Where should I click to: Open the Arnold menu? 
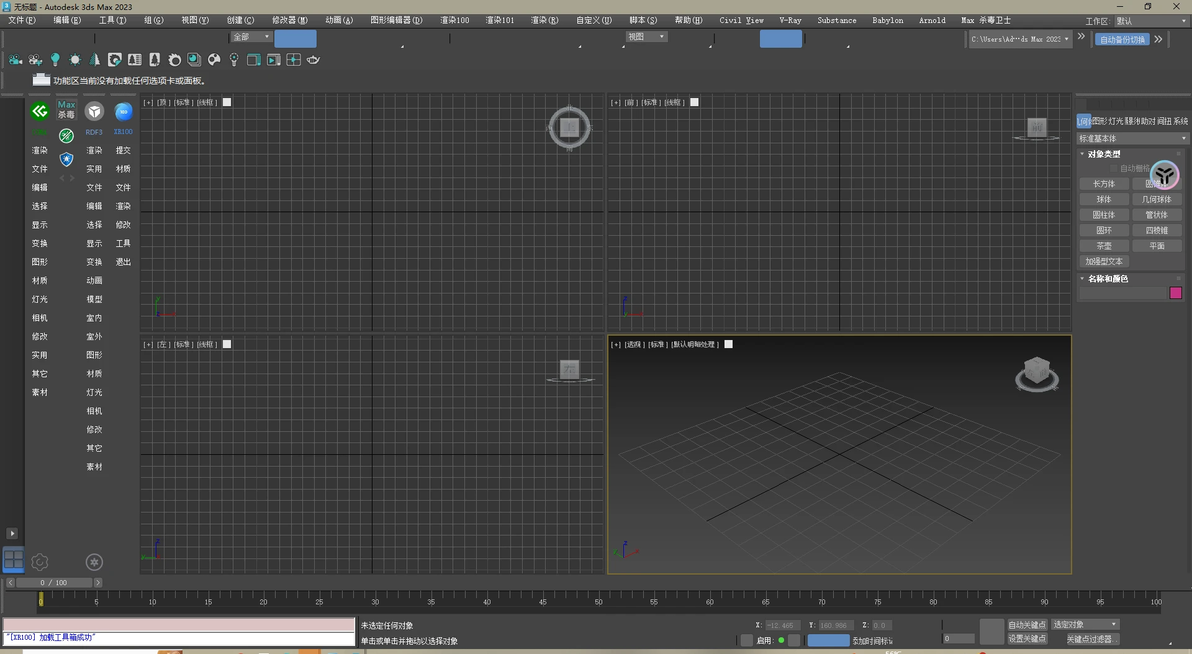932,21
